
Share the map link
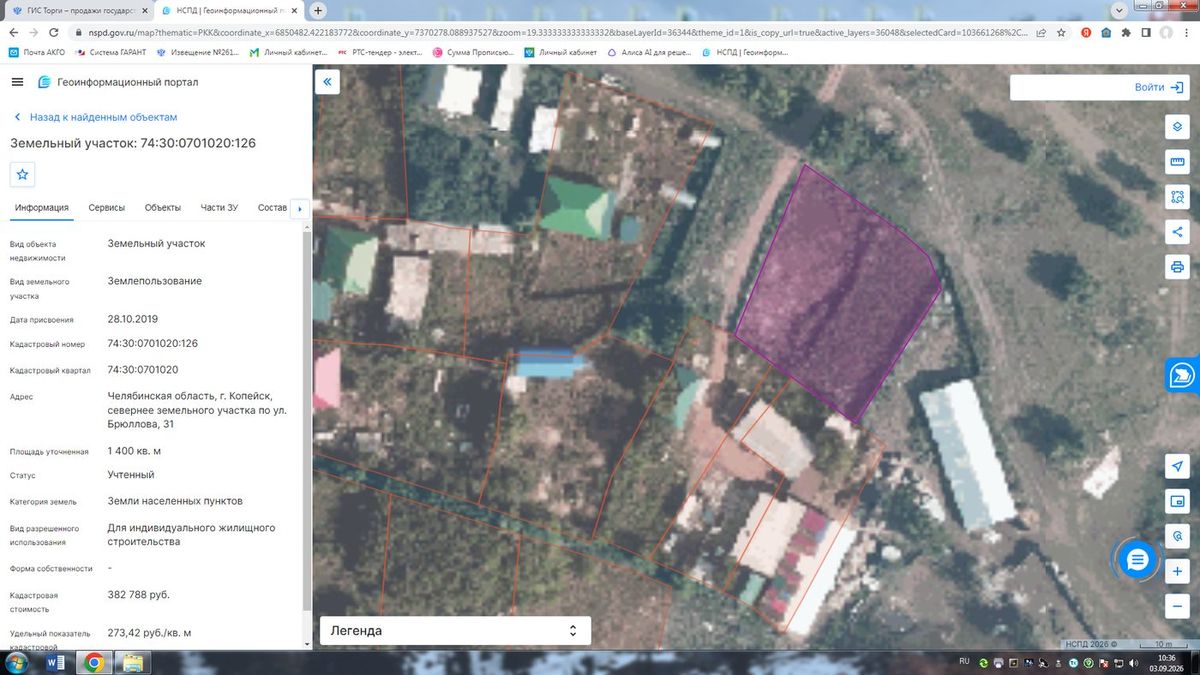pos(1177,232)
